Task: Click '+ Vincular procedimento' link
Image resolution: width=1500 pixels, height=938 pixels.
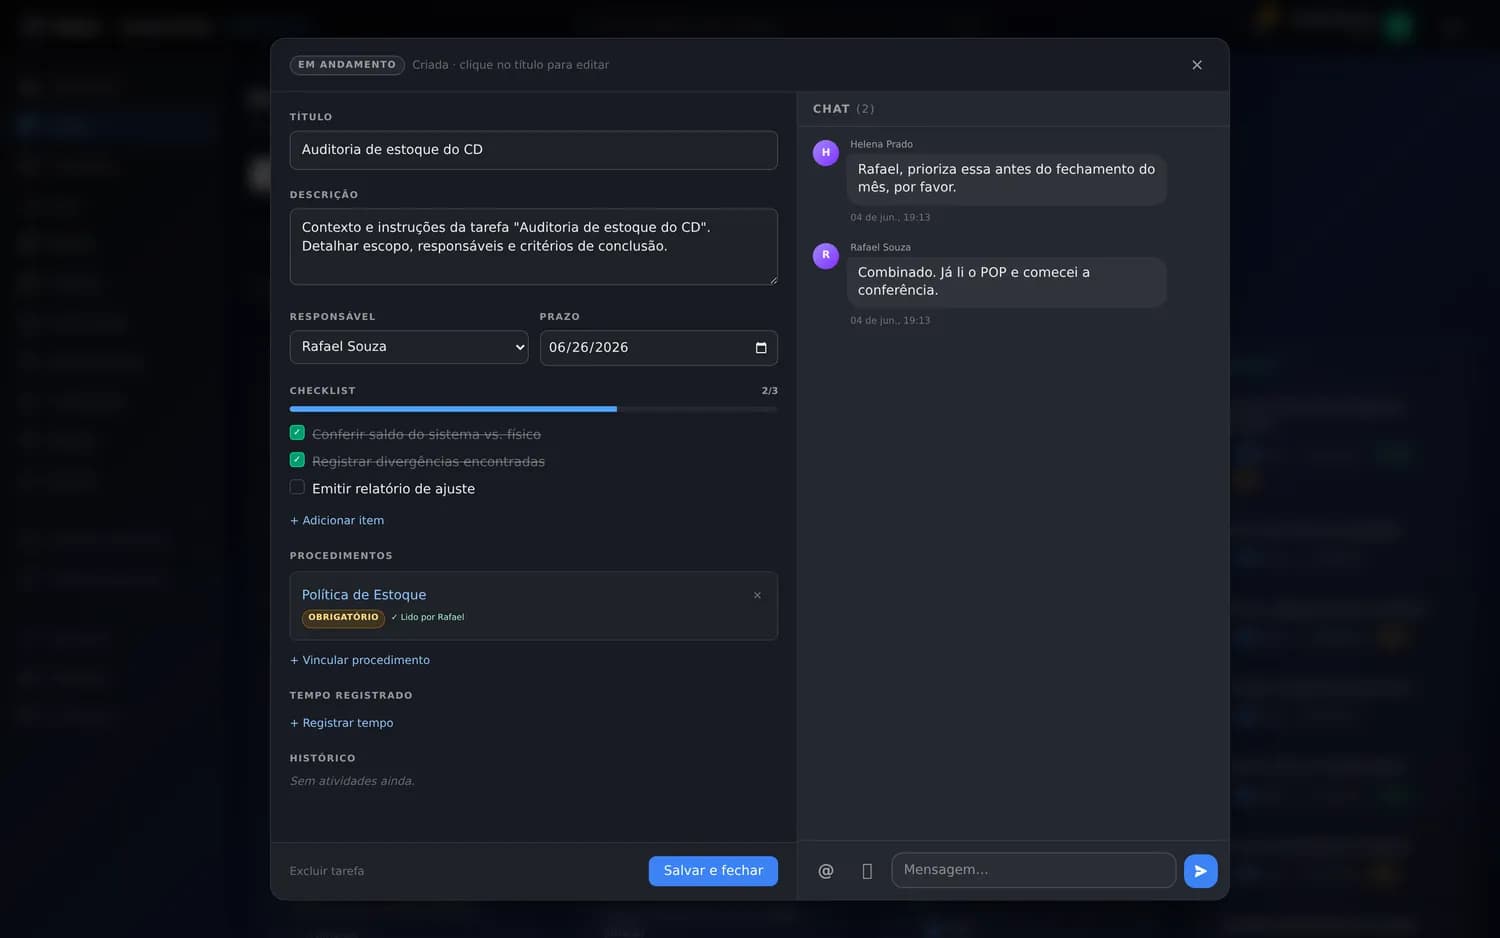Action: (x=360, y=660)
